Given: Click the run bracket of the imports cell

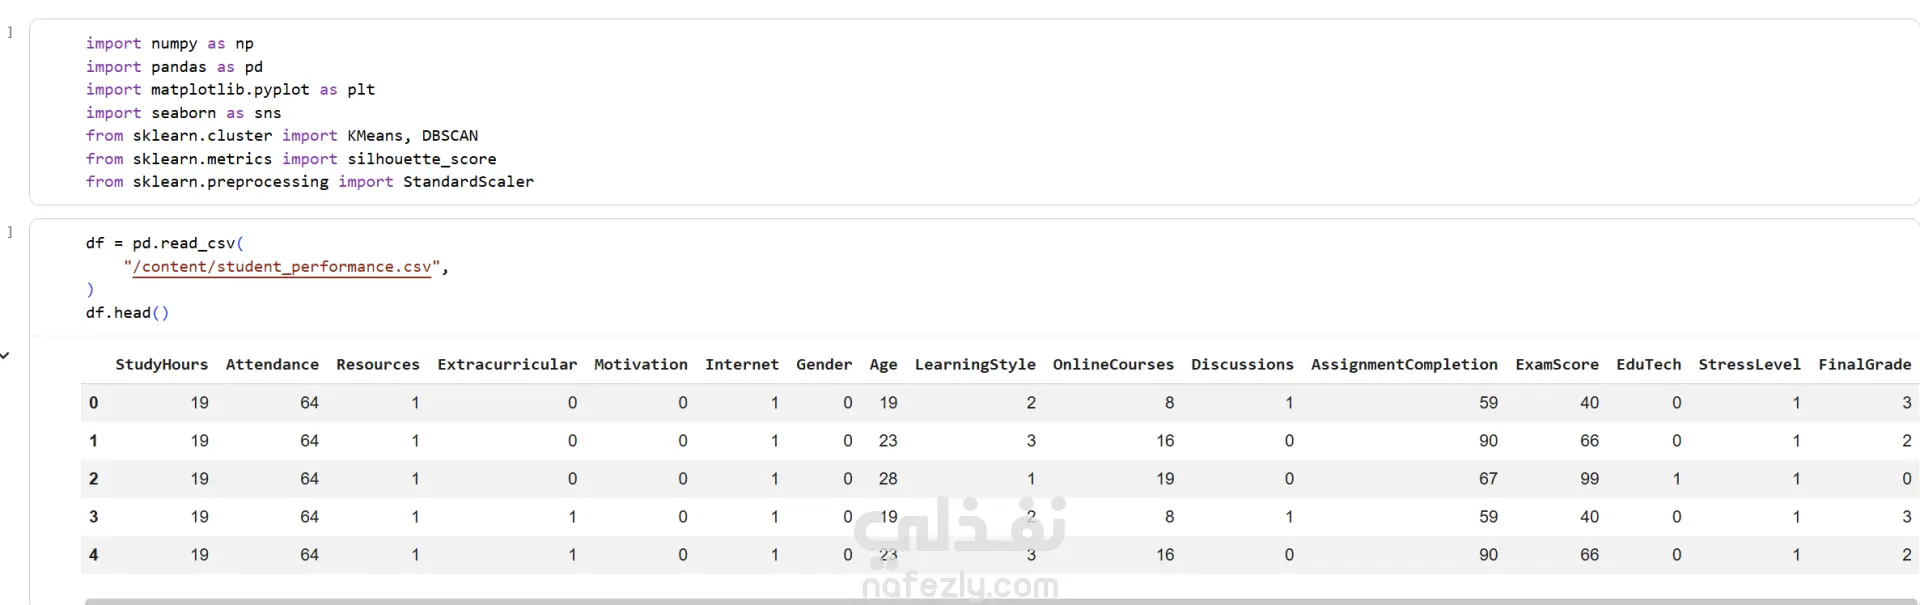Looking at the screenshot, I should [10, 32].
